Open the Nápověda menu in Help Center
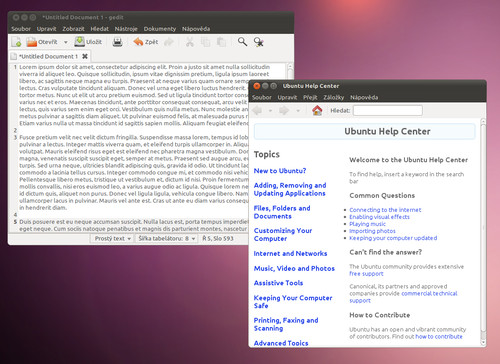The width and height of the screenshot is (500, 364). click(364, 98)
